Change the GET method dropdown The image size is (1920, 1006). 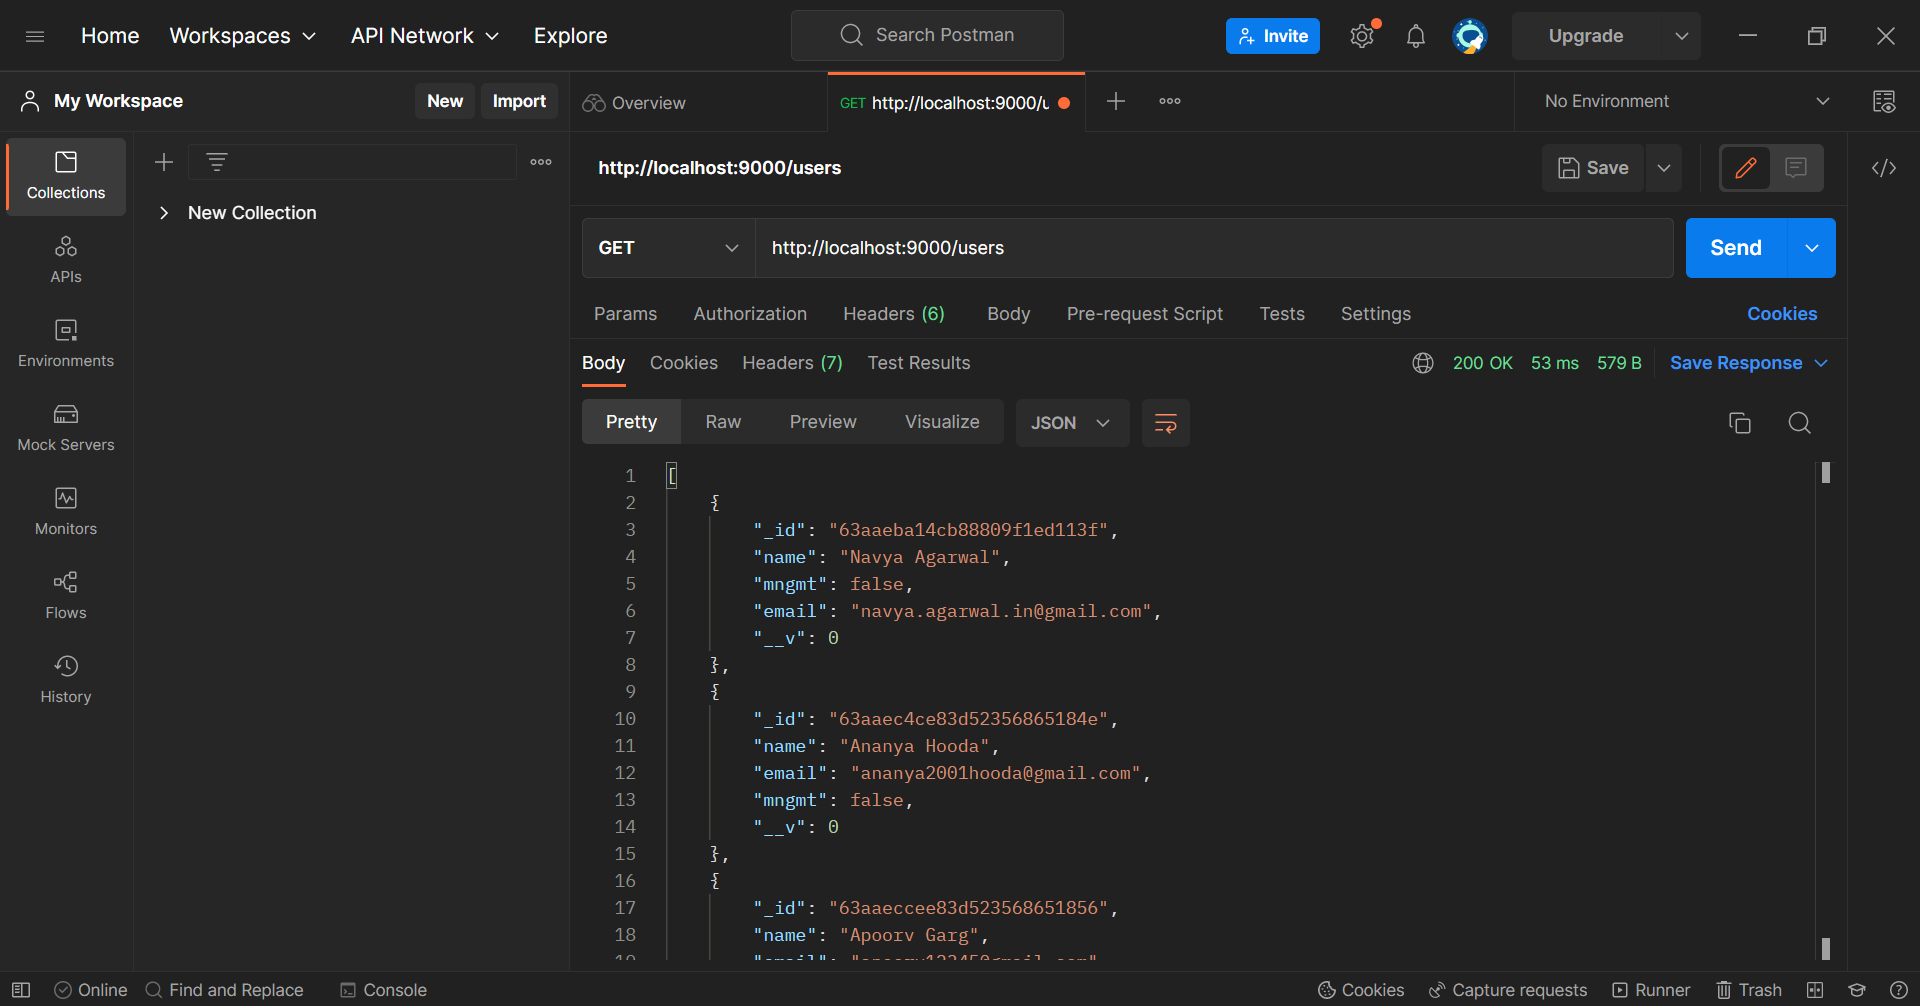(x=669, y=248)
